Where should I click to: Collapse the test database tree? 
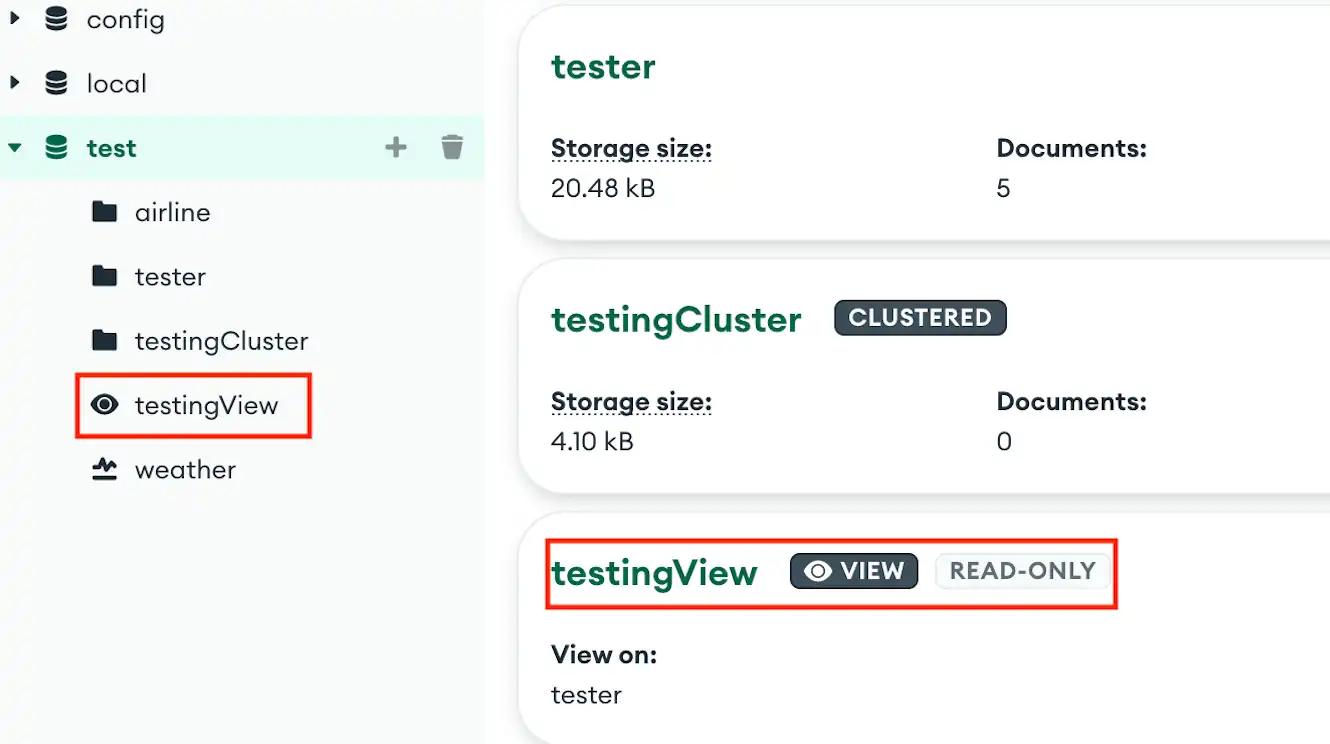tap(16, 147)
